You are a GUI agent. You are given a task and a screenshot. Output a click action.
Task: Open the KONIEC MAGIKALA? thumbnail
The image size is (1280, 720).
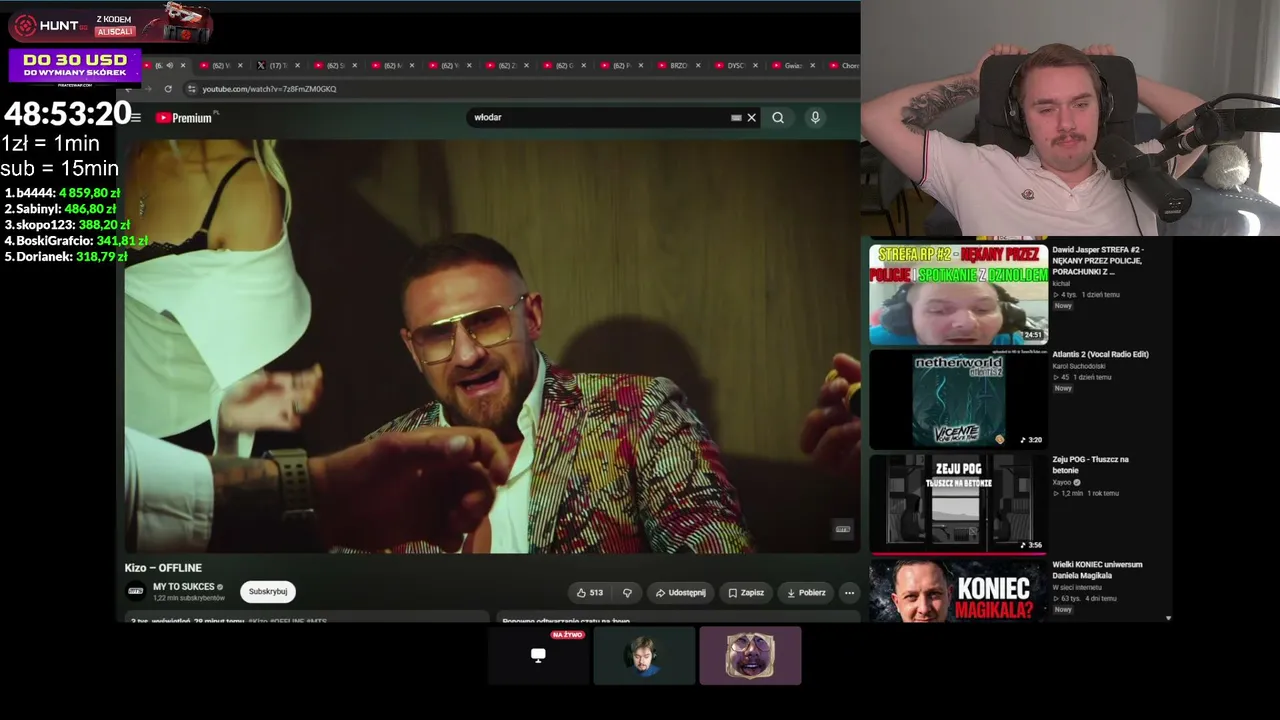pos(958,590)
